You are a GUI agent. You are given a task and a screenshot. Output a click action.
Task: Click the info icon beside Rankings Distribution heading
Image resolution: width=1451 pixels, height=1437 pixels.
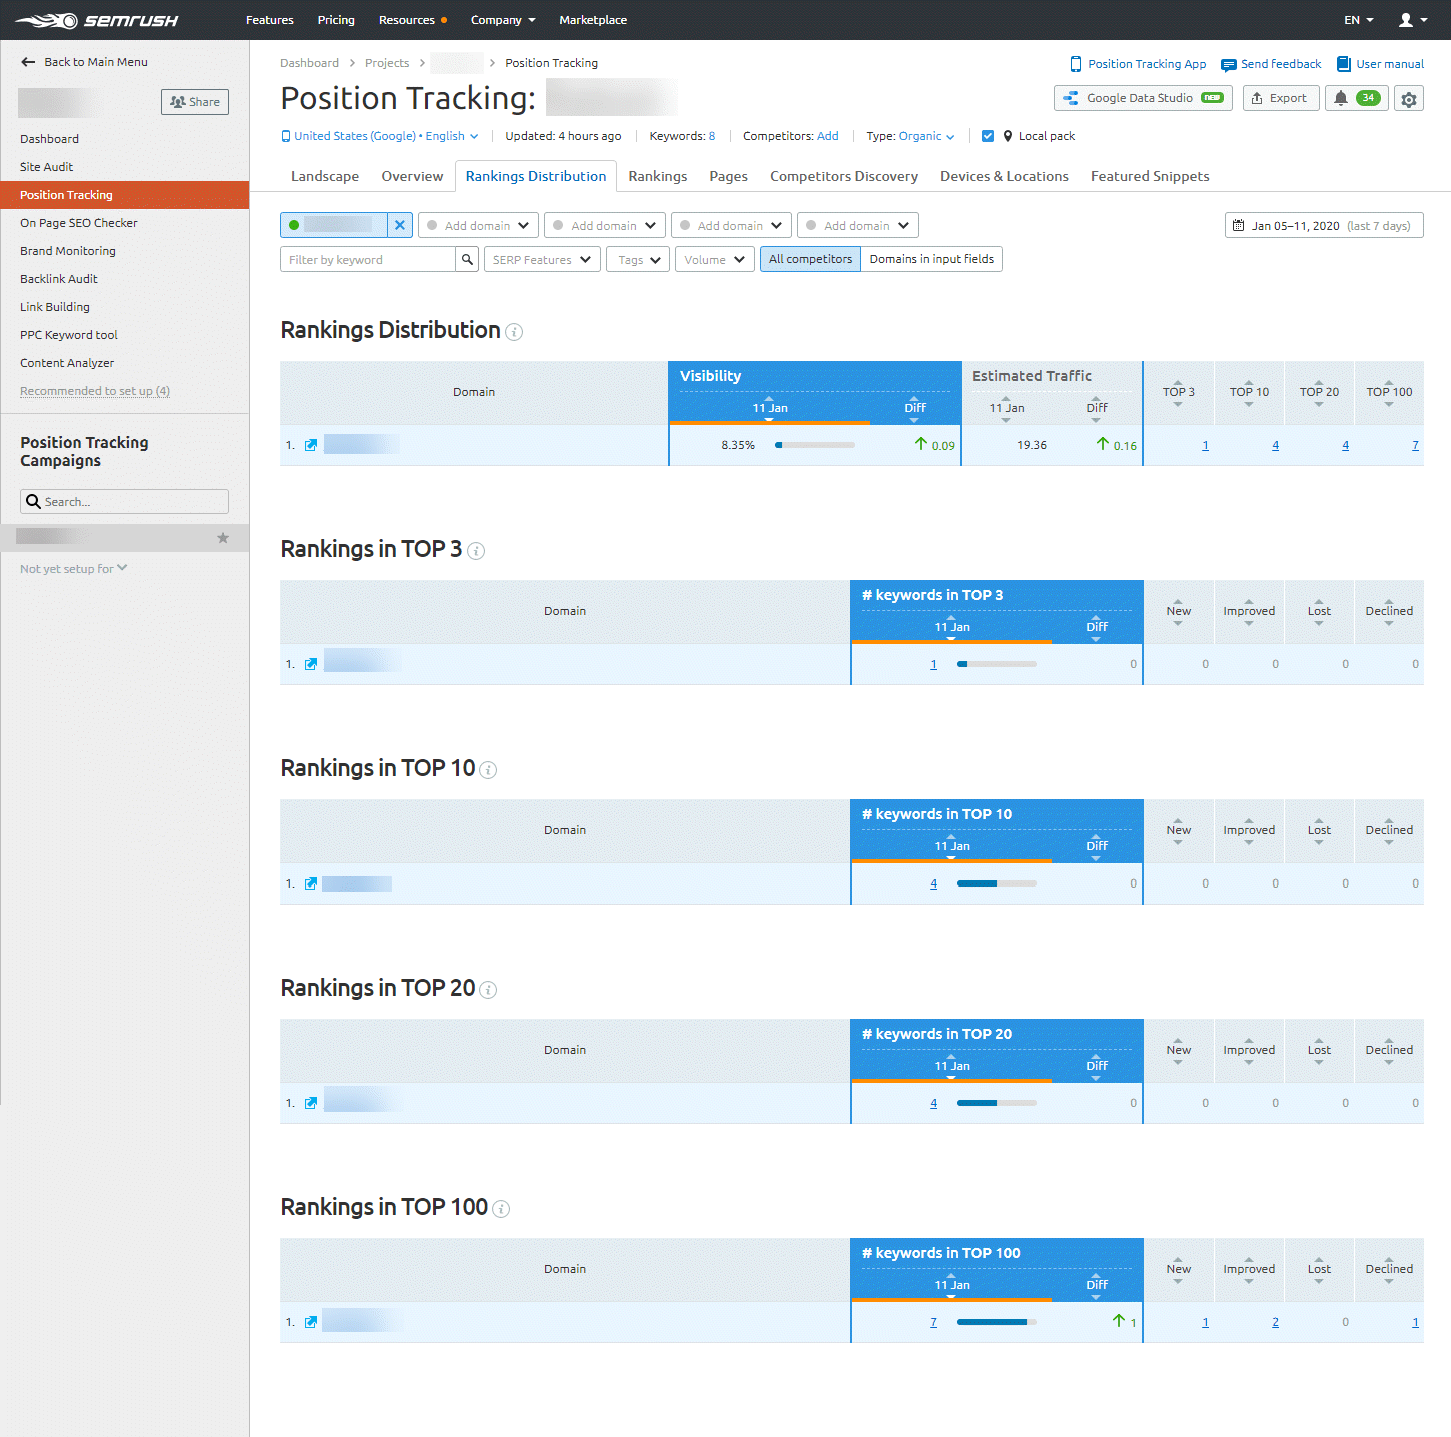tap(514, 332)
